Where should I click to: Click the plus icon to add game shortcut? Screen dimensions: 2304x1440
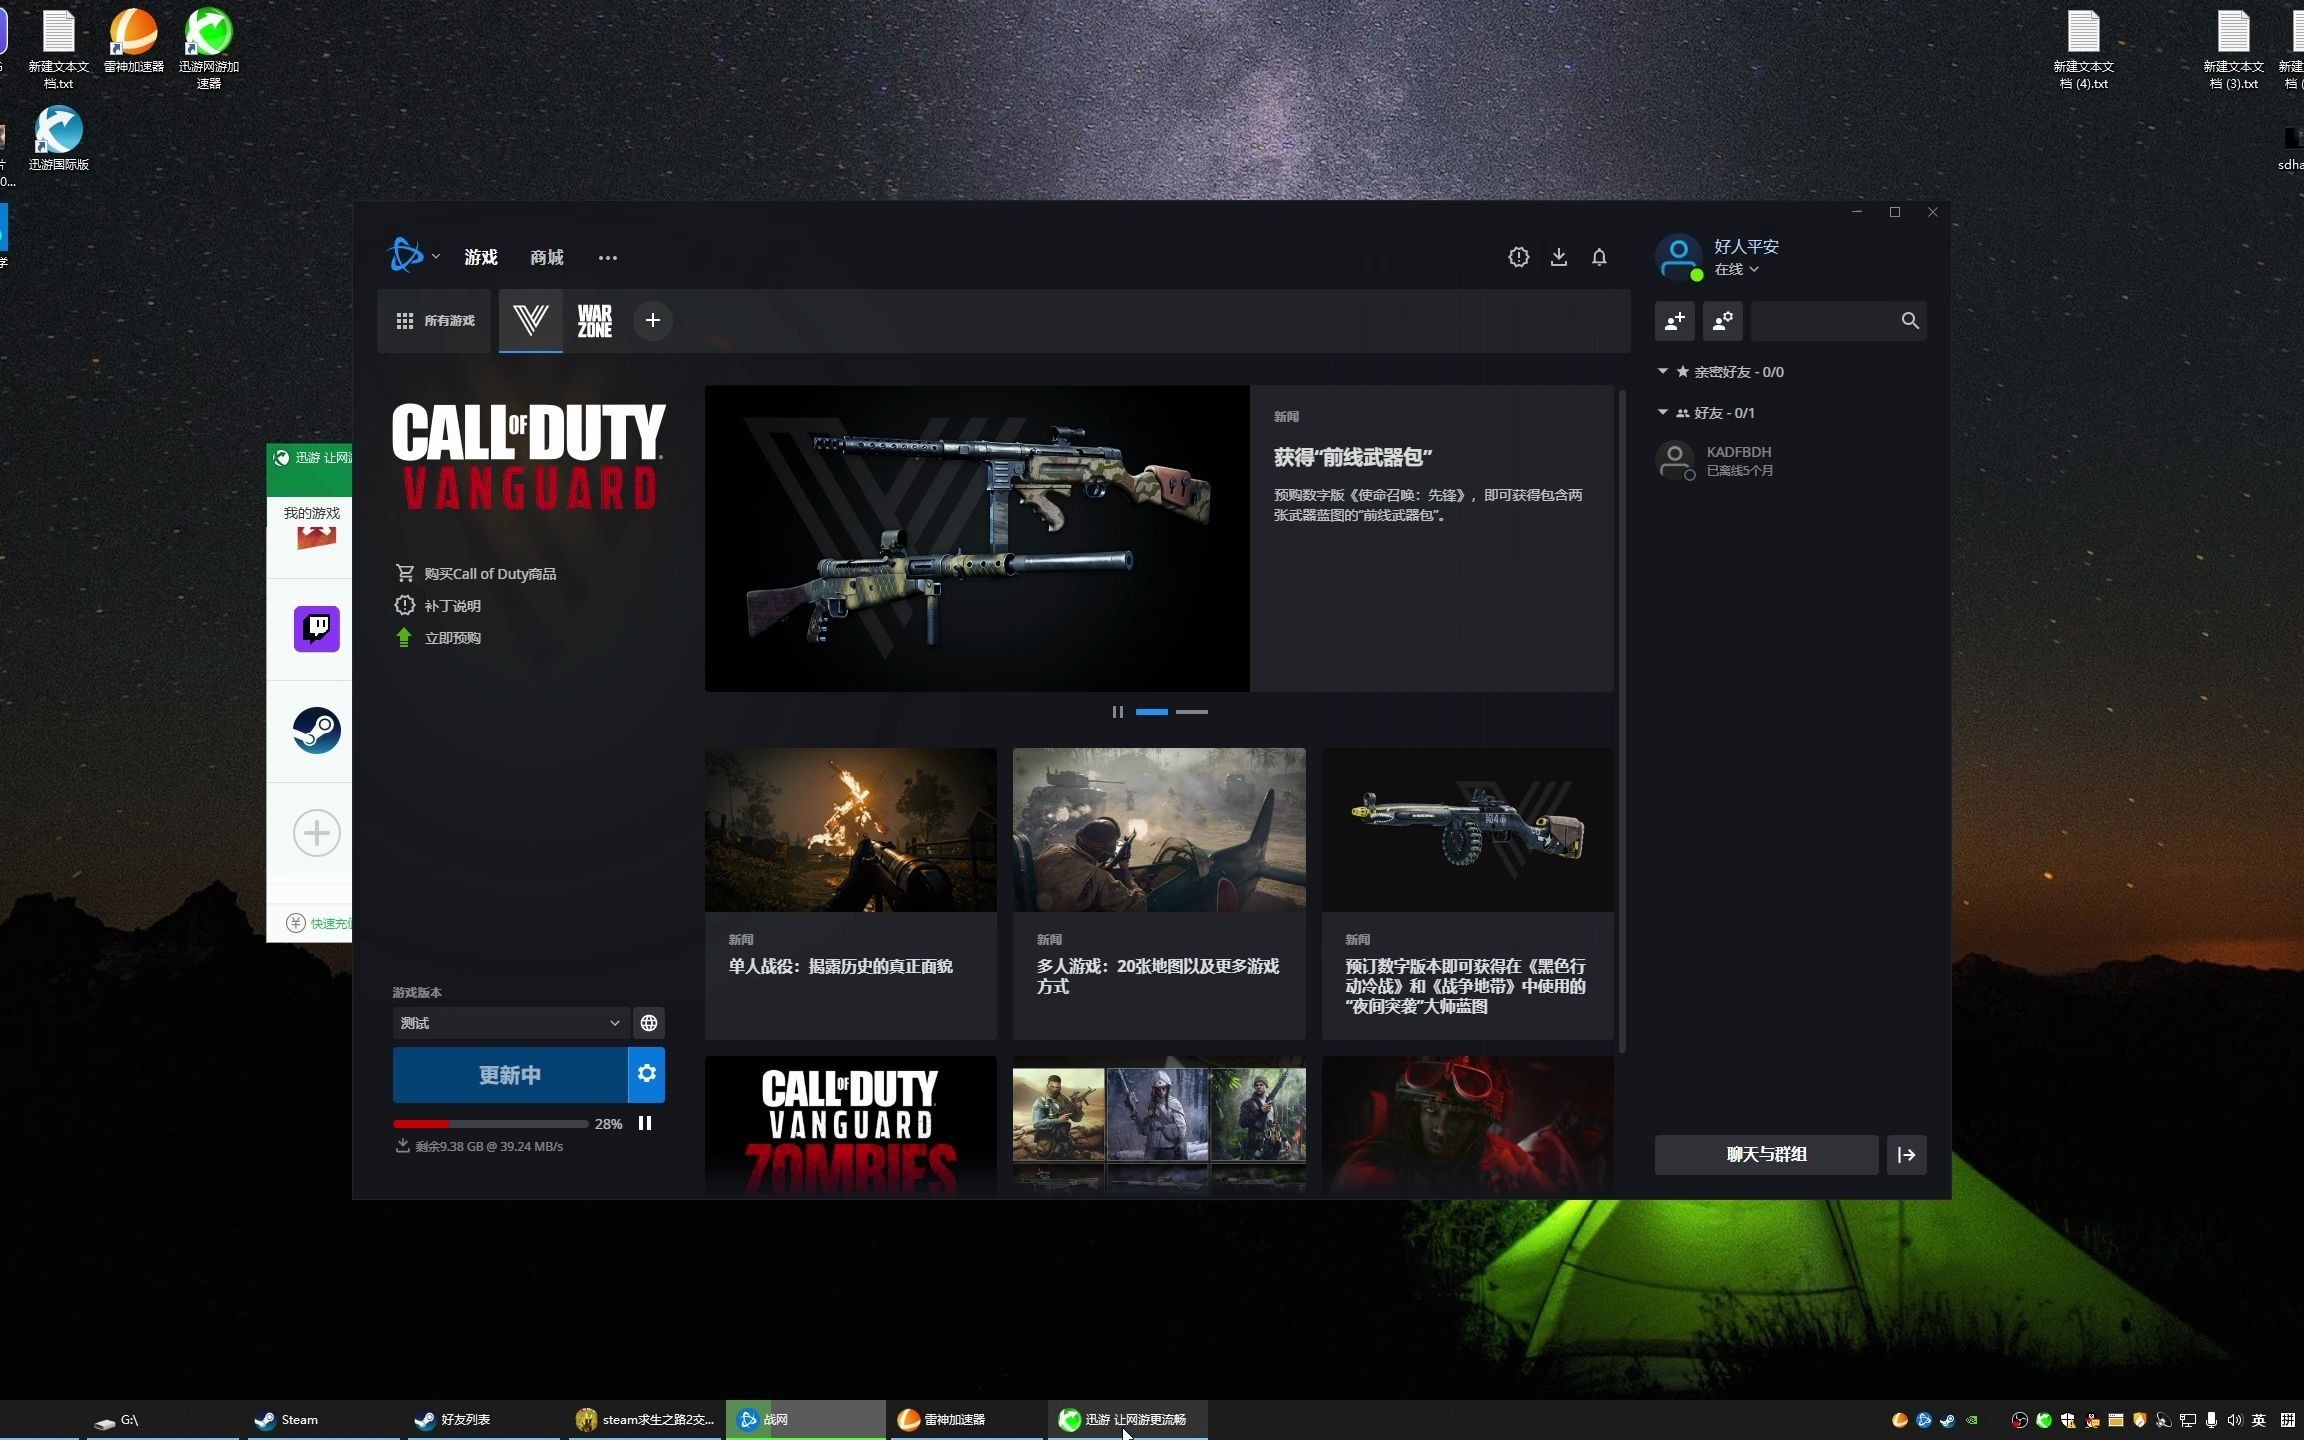[652, 321]
